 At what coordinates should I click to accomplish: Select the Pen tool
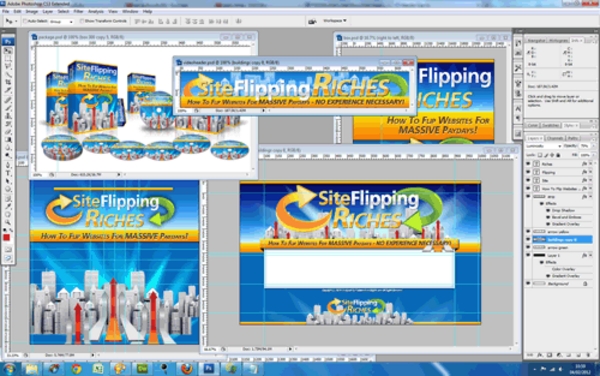pos(8,165)
